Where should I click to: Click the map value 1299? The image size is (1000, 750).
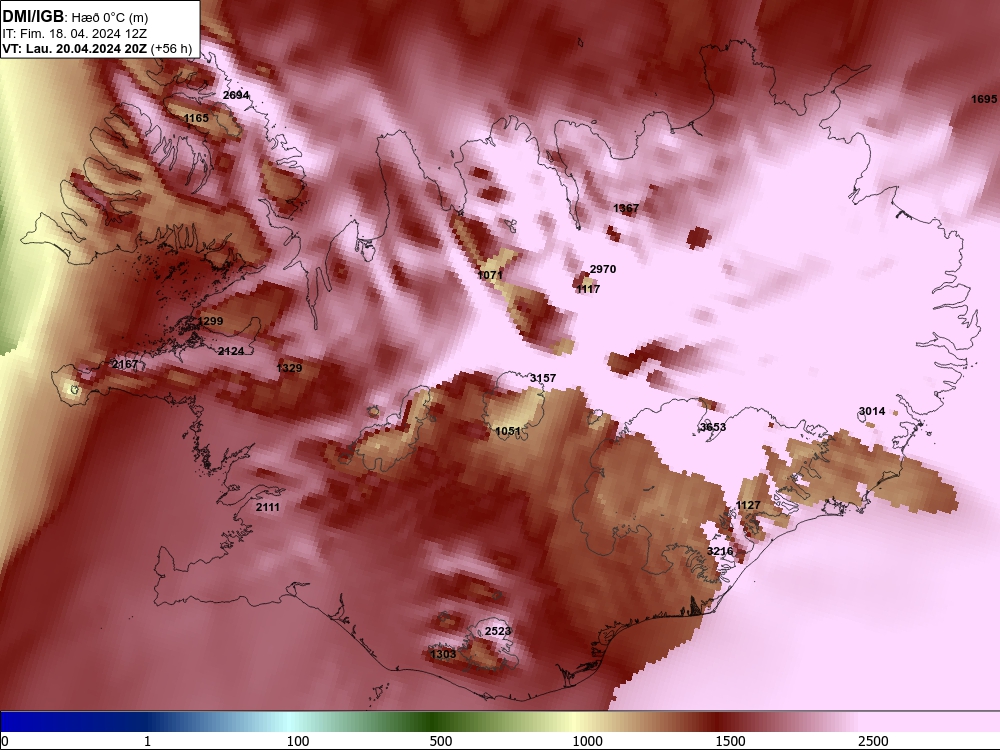[x=210, y=321]
